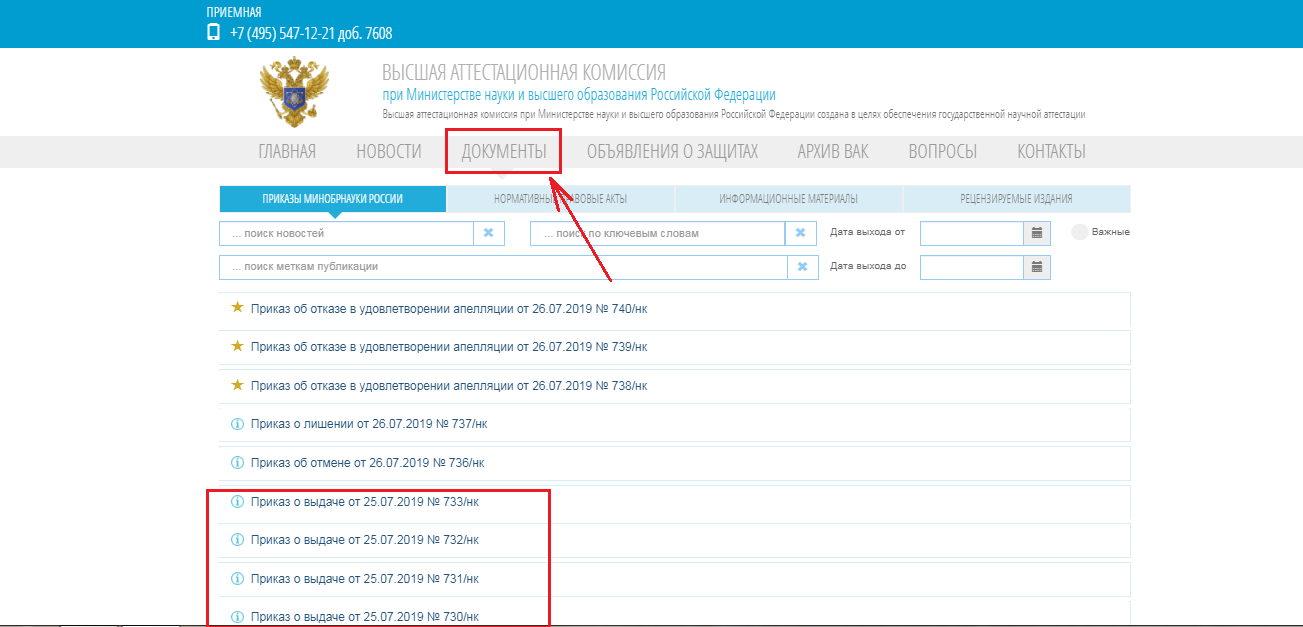Click the coat of arms eagle logo

(x=294, y=92)
